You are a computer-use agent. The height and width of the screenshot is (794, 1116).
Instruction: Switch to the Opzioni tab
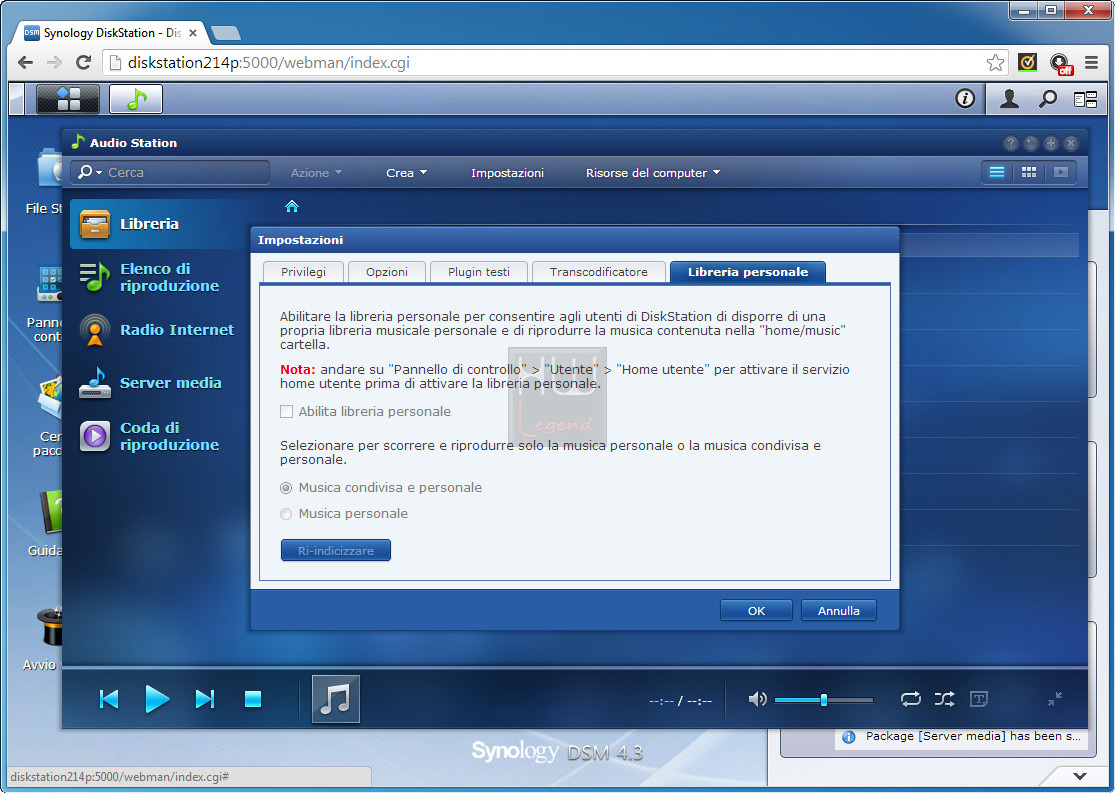click(386, 272)
